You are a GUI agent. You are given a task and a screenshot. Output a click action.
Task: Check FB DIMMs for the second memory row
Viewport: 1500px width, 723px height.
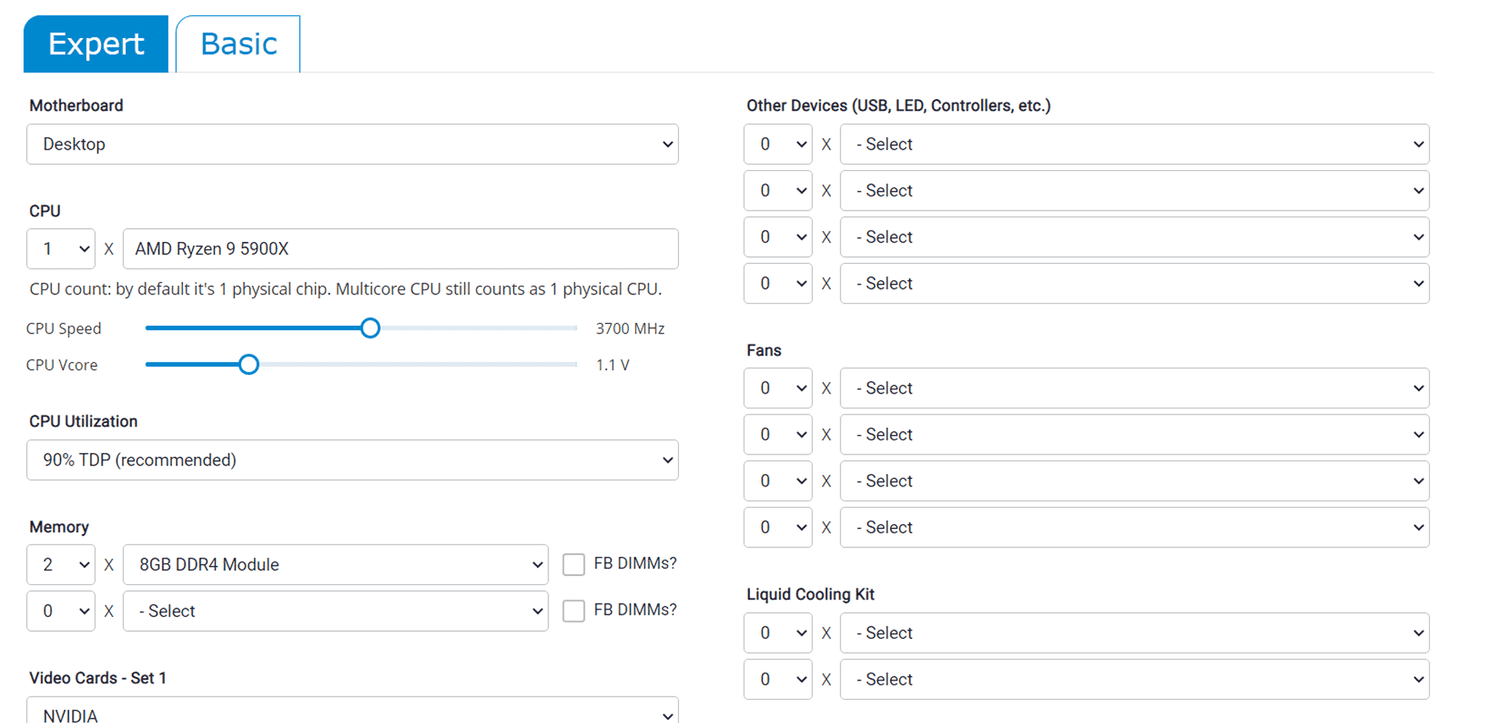[574, 611]
